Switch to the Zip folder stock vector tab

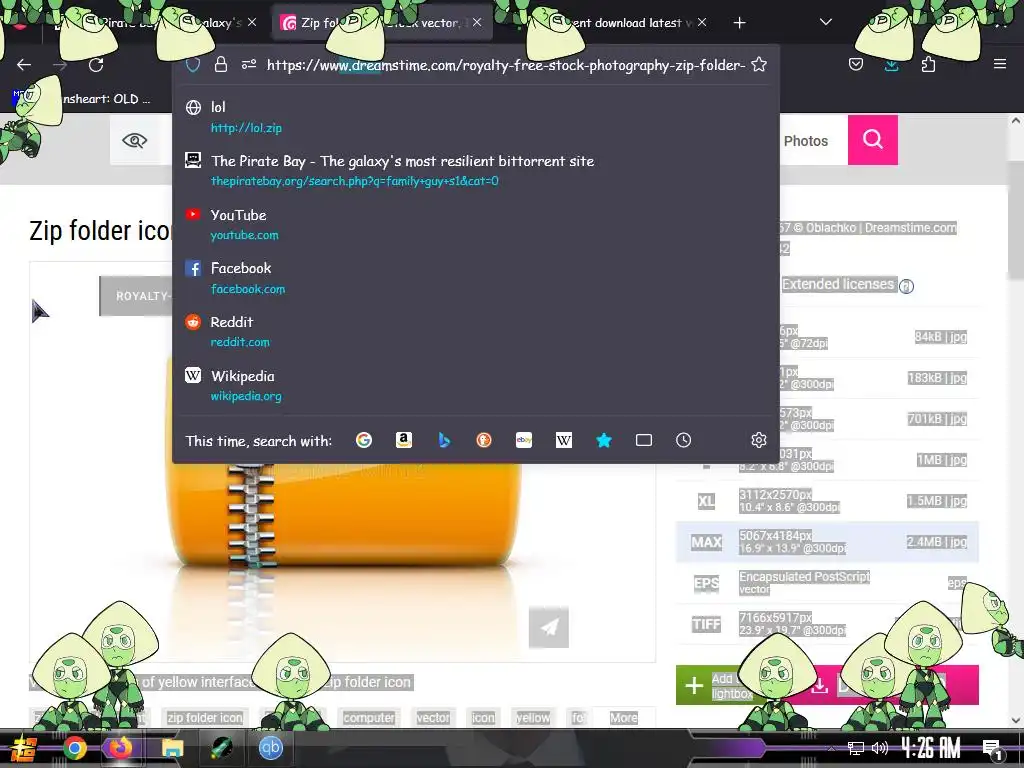[x=382, y=23]
